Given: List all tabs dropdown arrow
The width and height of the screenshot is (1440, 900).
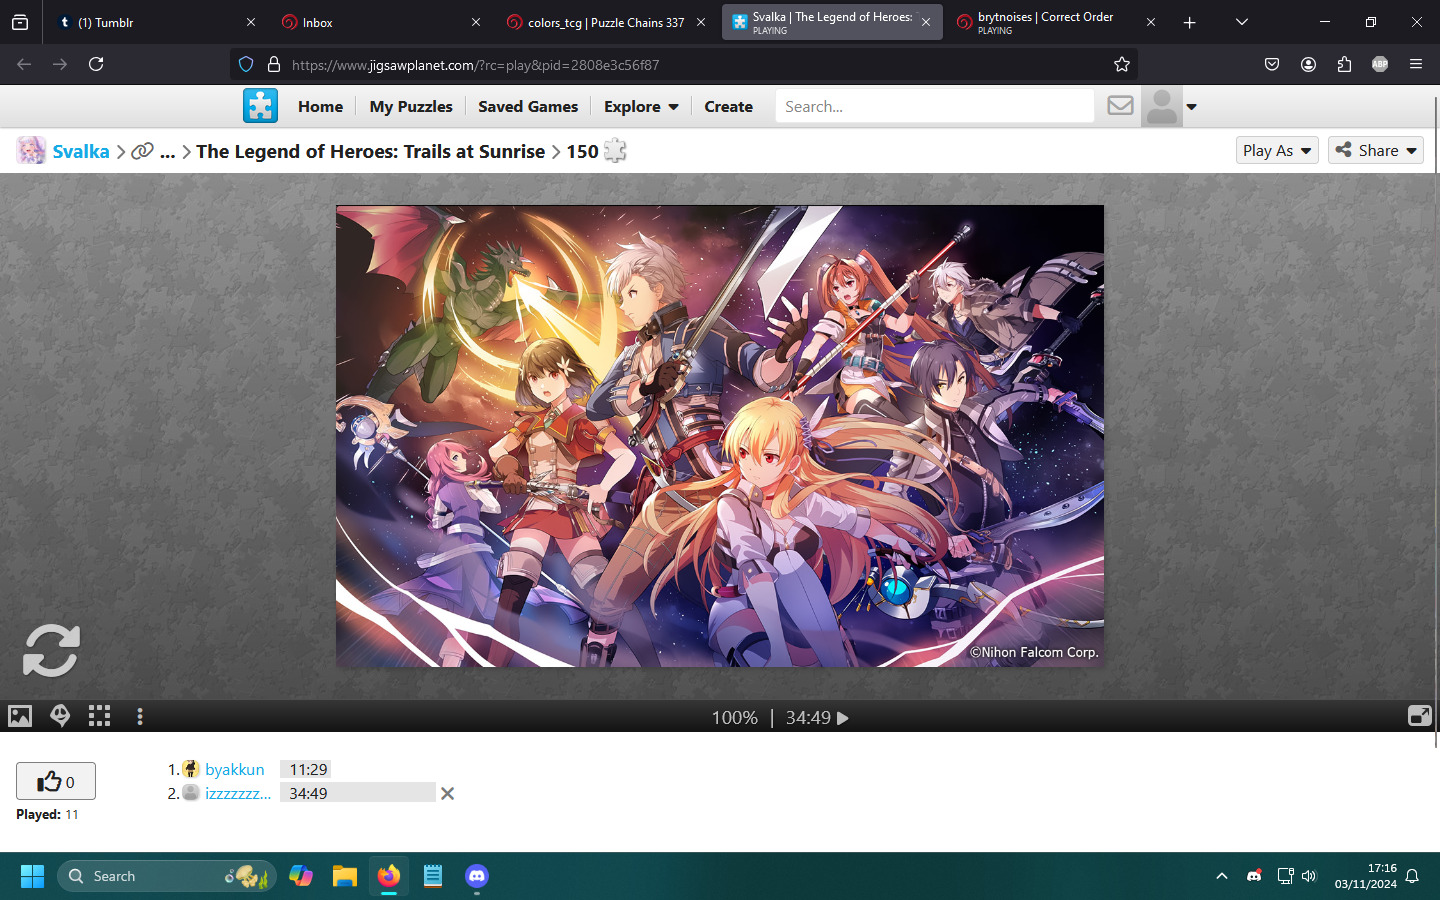Looking at the screenshot, I should pyautogui.click(x=1241, y=22).
